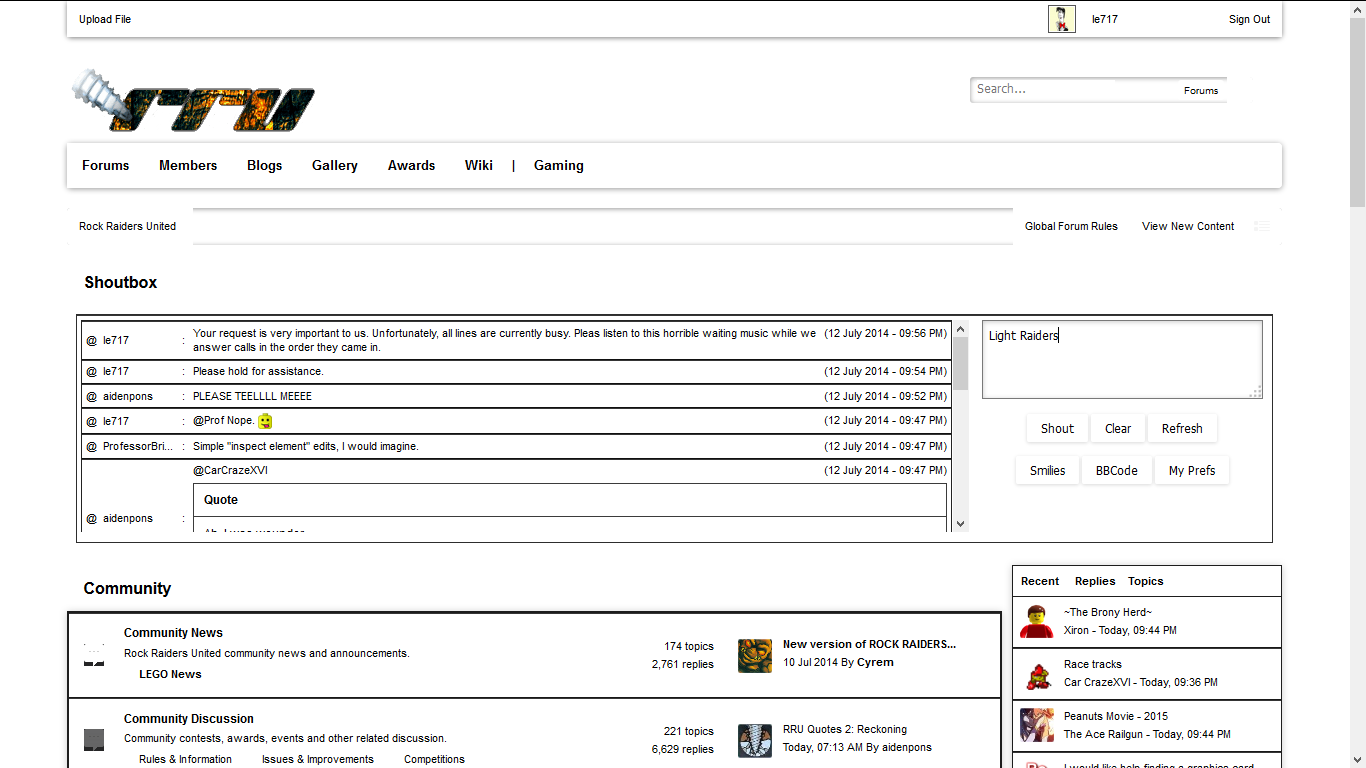Image resolution: width=1366 pixels, height=768 pixels.
Task: Open the Forums search scope dropdown
Action: coord(1201,90)
